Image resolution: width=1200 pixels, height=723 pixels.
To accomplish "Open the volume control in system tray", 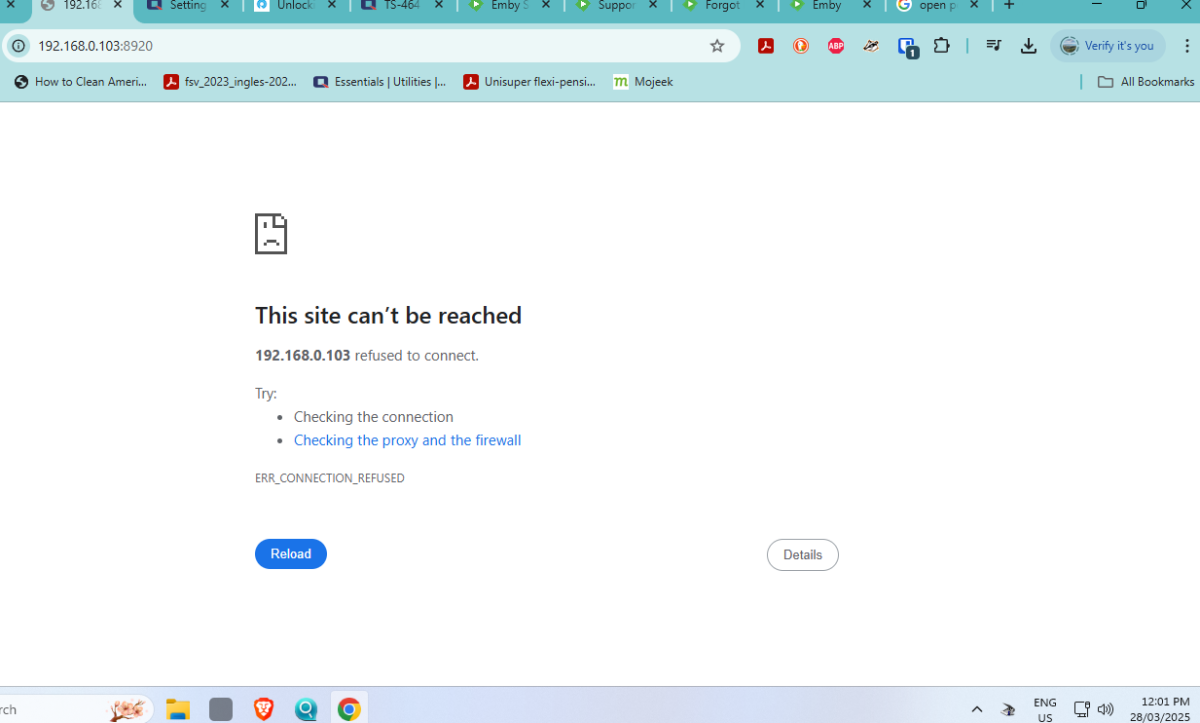I will (1106, 708).
